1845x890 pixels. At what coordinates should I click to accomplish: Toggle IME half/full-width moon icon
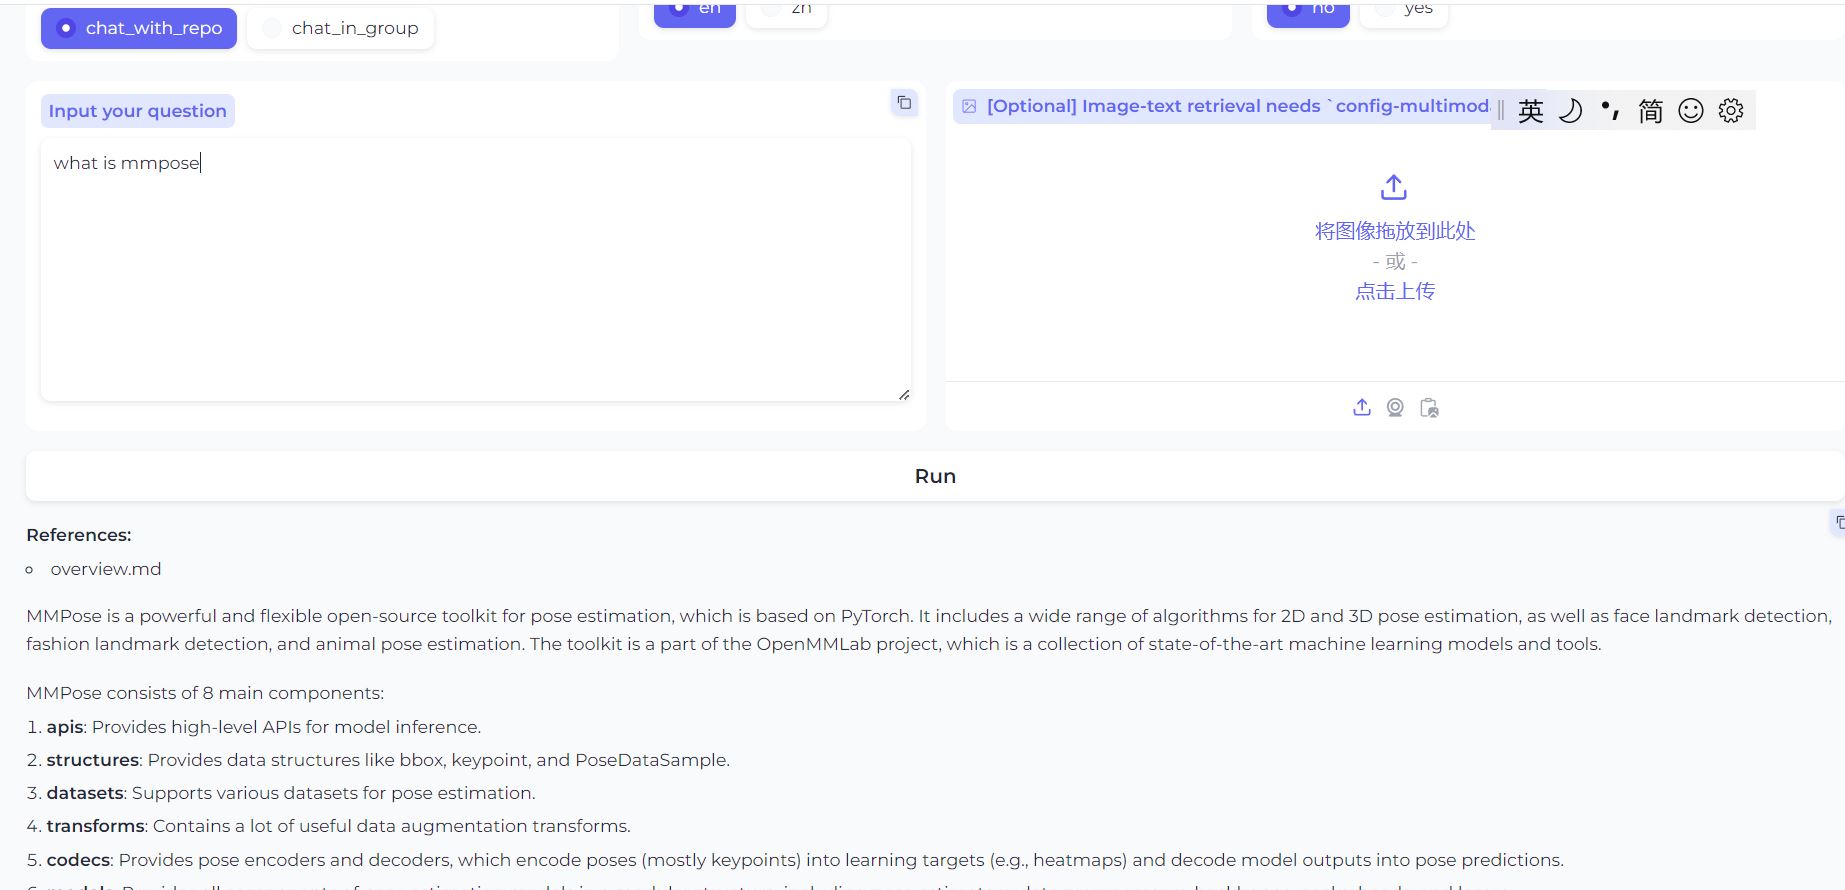(x=1571, y=111)
